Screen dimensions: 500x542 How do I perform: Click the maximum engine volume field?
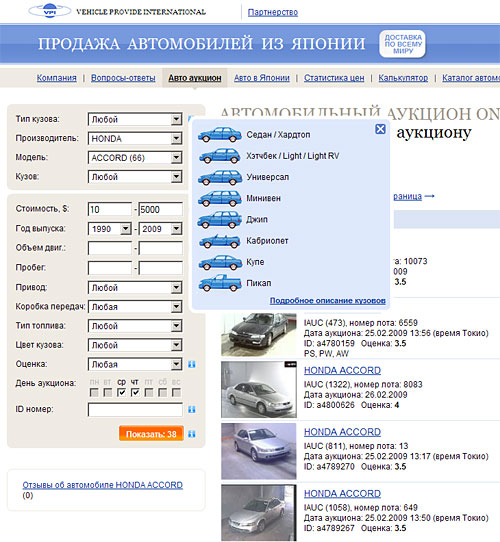click(x=160, y=248)
